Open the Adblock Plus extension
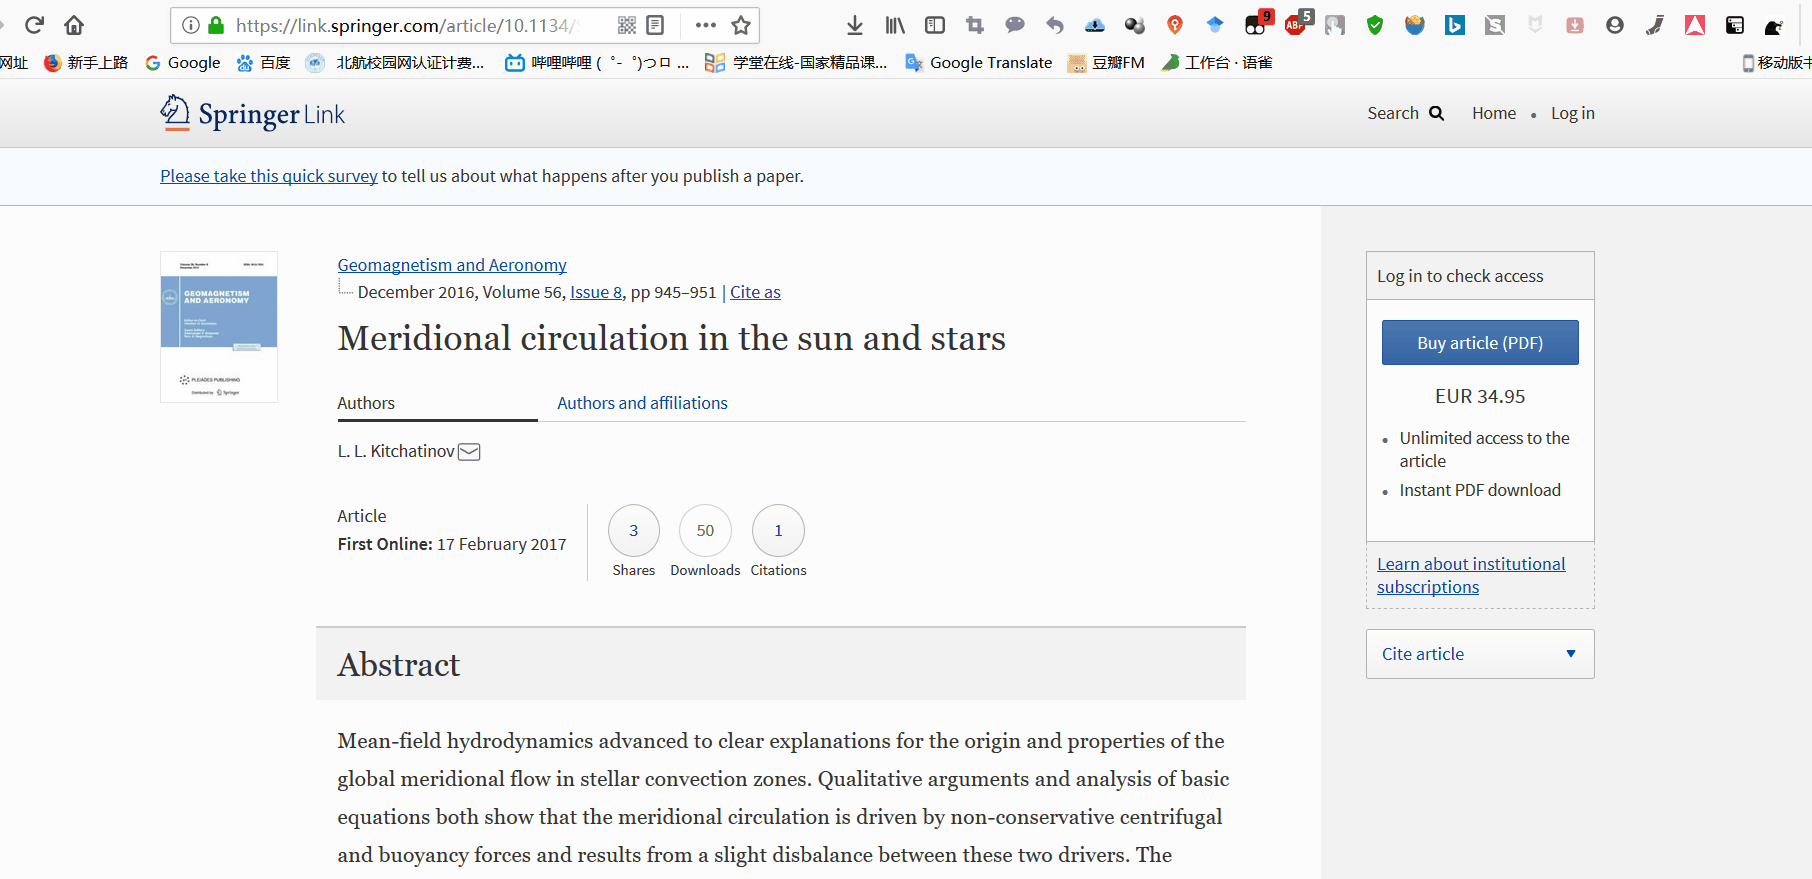Viewport: 1812px width, 879px height. (1297, 24)
